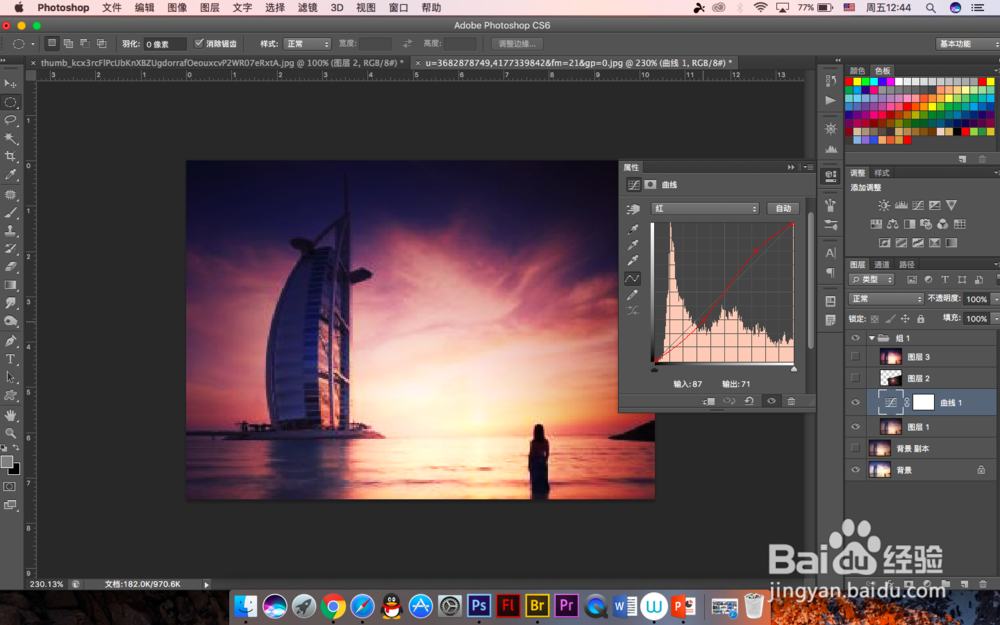1000x625 pixels.
Task: Select the Lasso tool
Action: click(x=10, y=120)
